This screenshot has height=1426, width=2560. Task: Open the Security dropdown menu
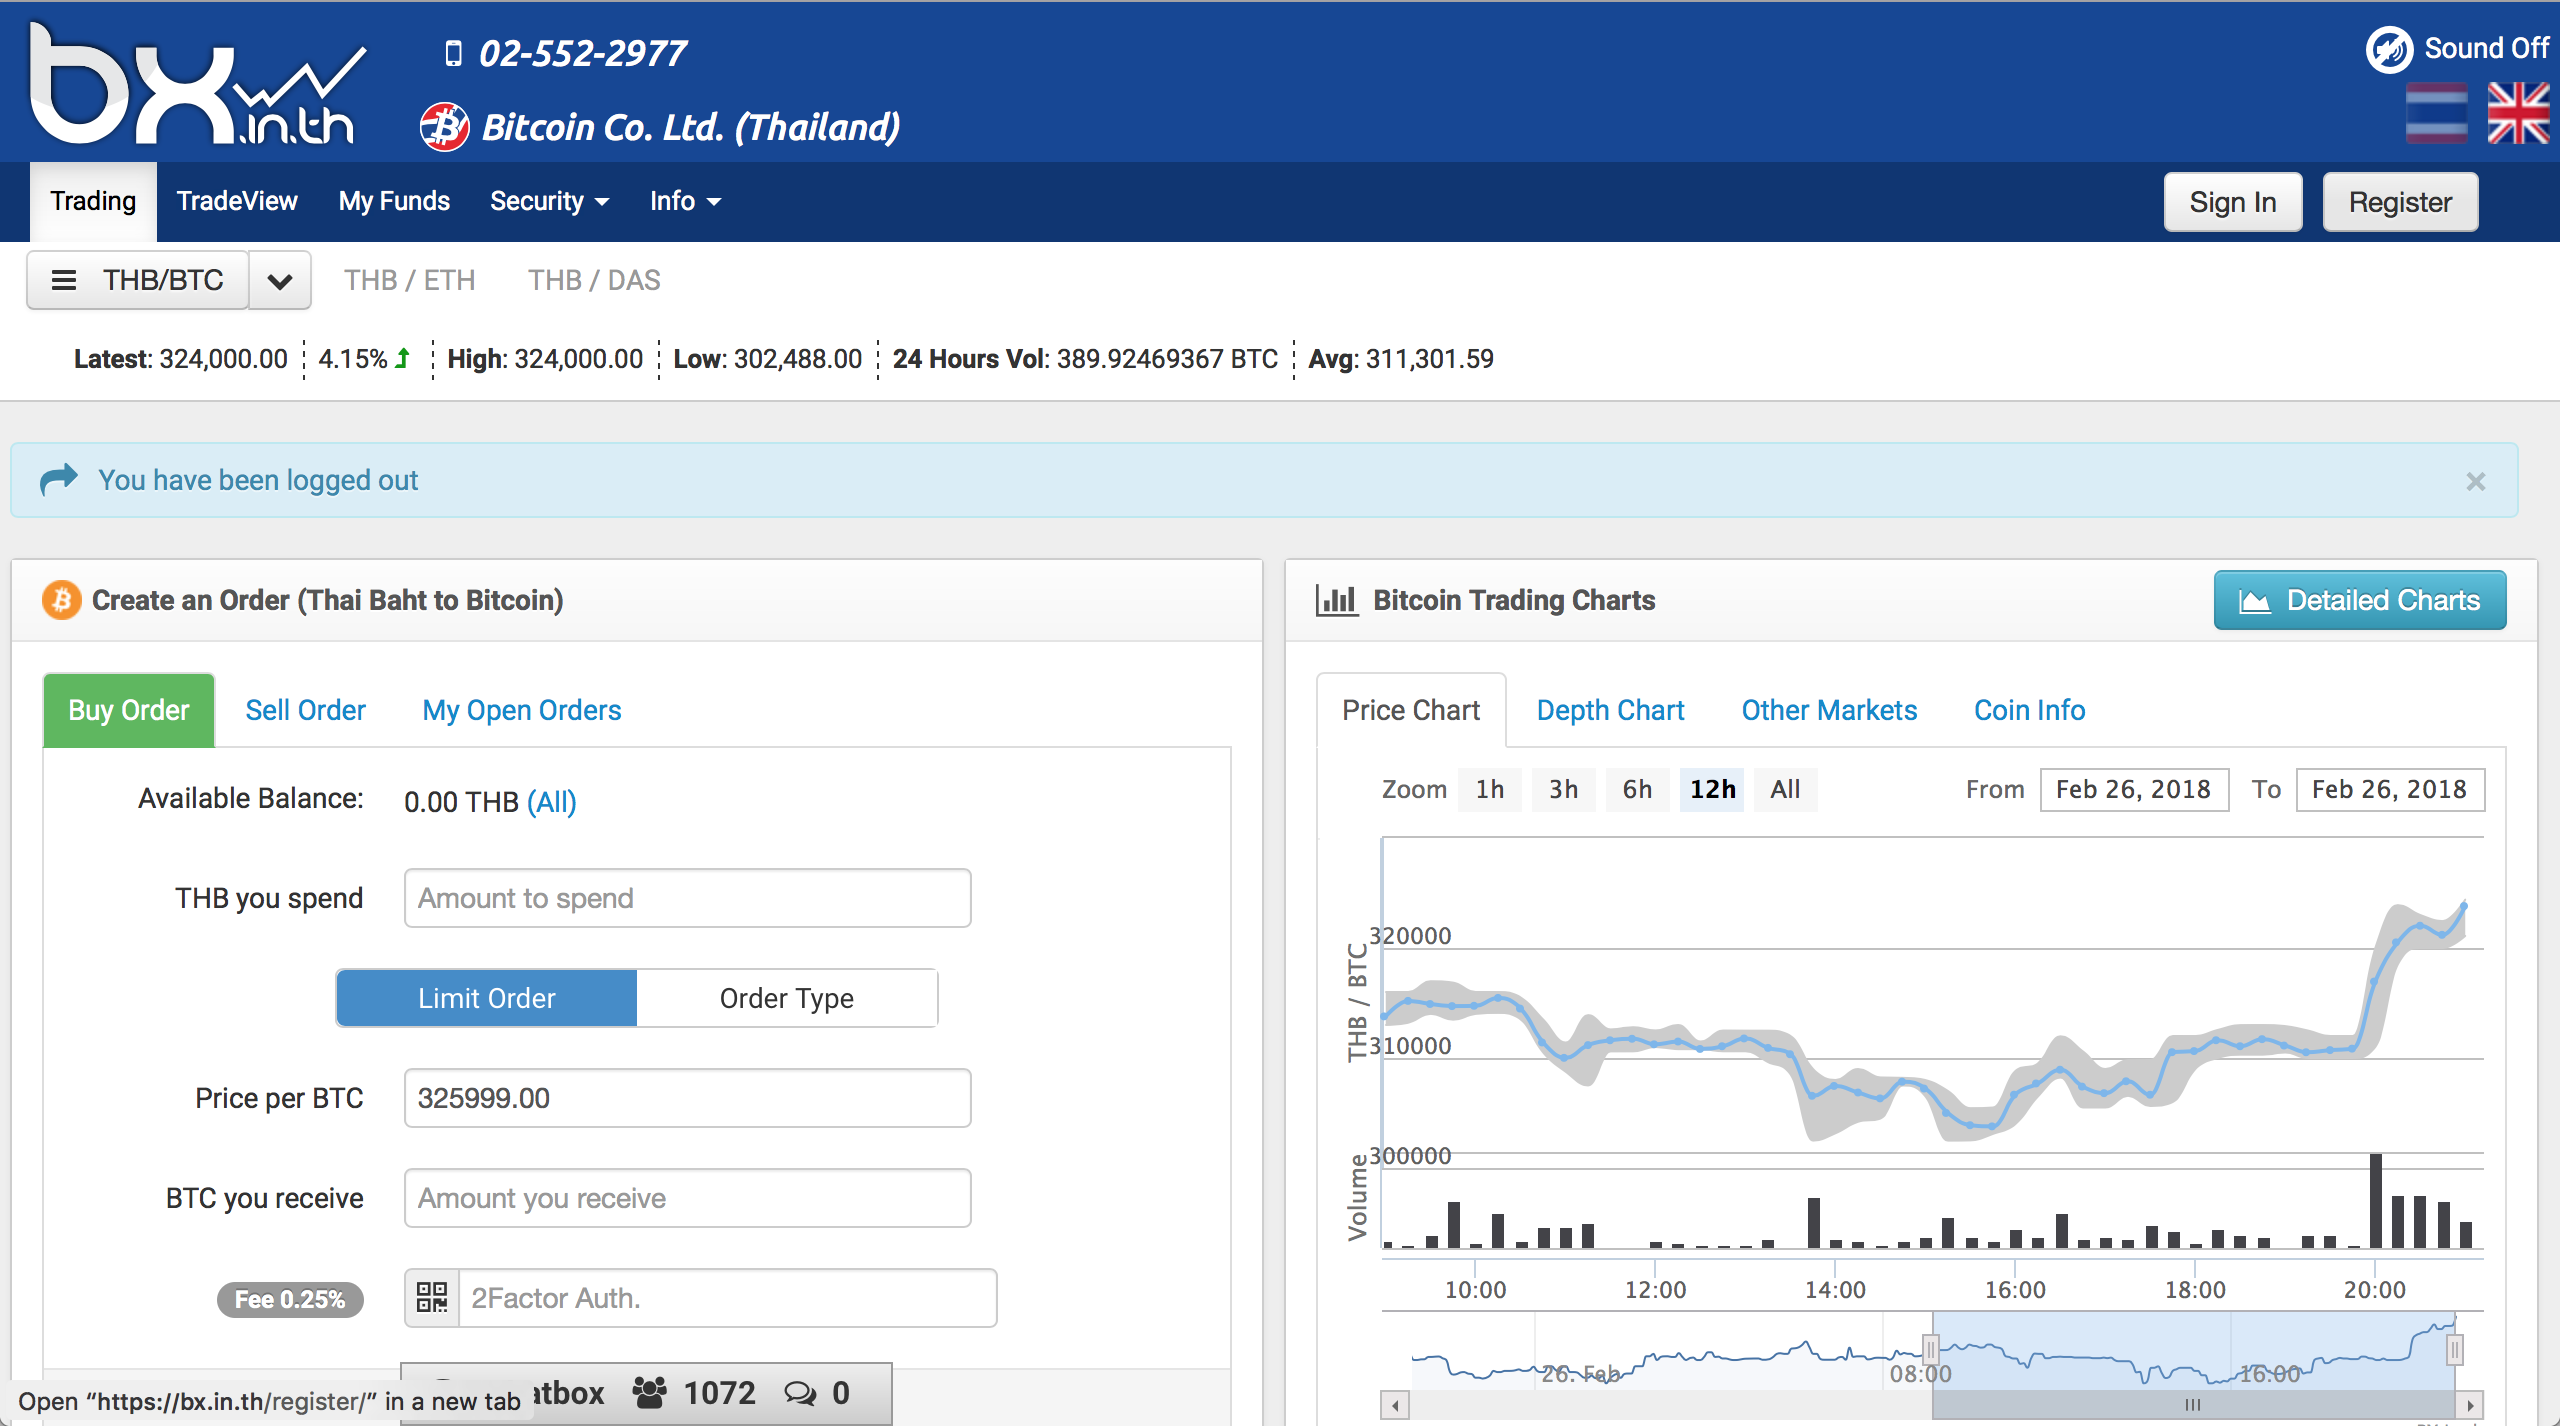(549, 201)
